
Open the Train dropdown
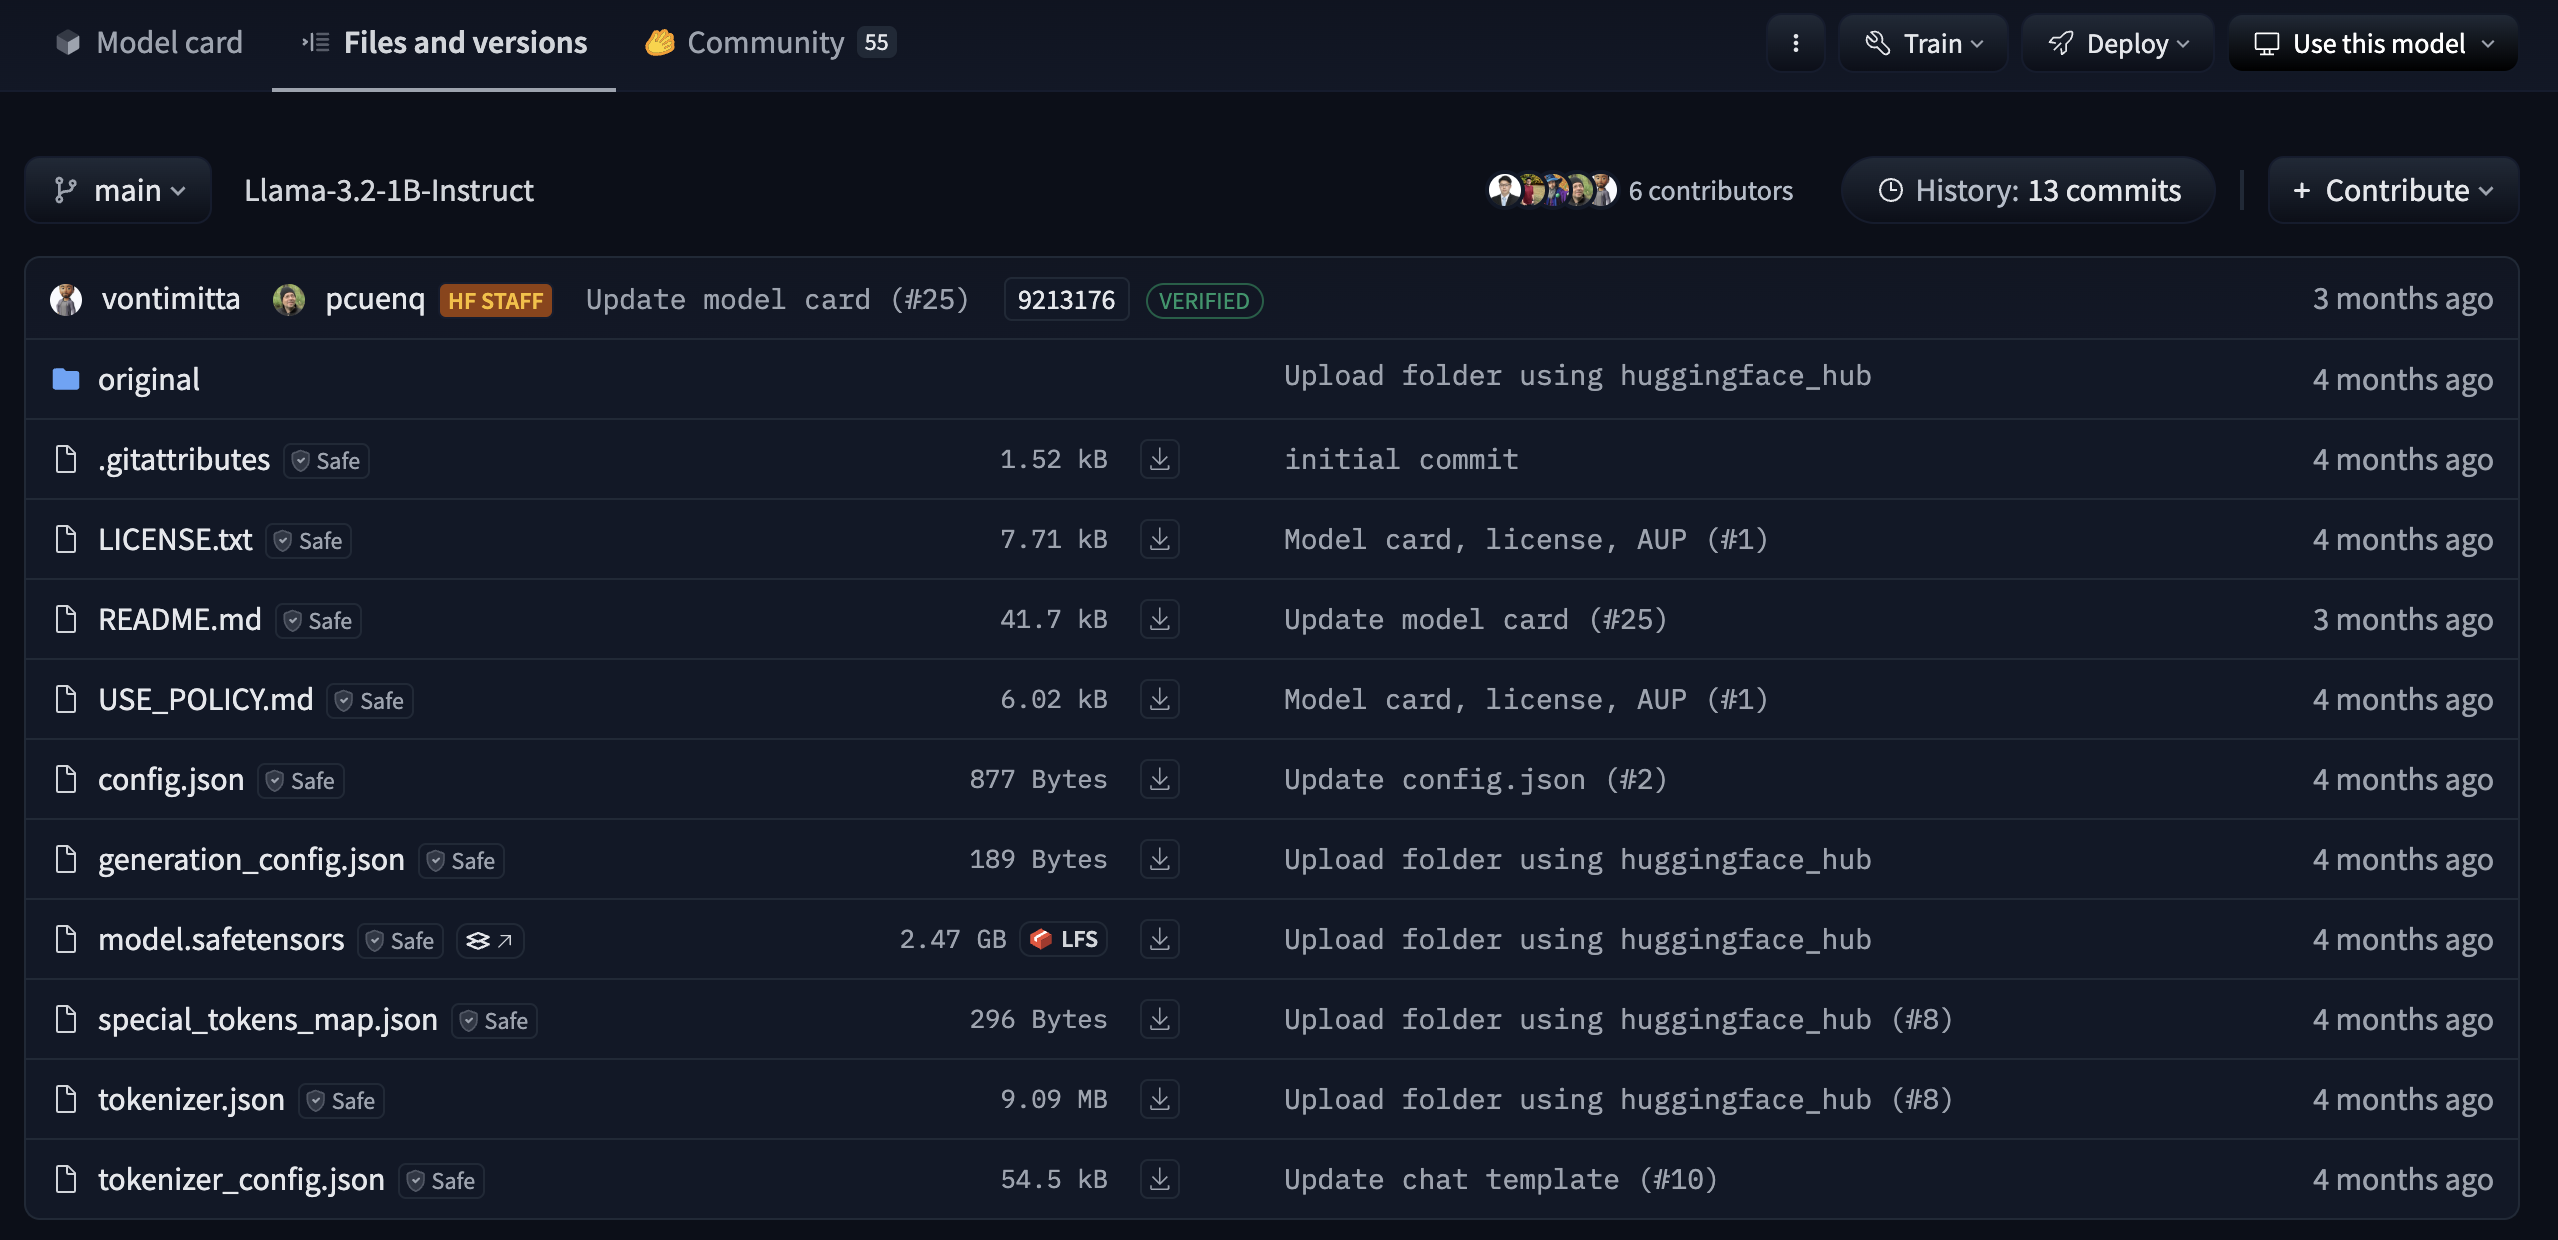tap(1922, 43)
